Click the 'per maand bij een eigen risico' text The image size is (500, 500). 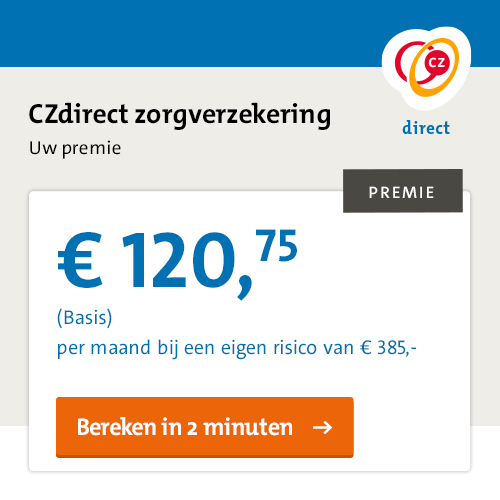[x=205, y=348]
